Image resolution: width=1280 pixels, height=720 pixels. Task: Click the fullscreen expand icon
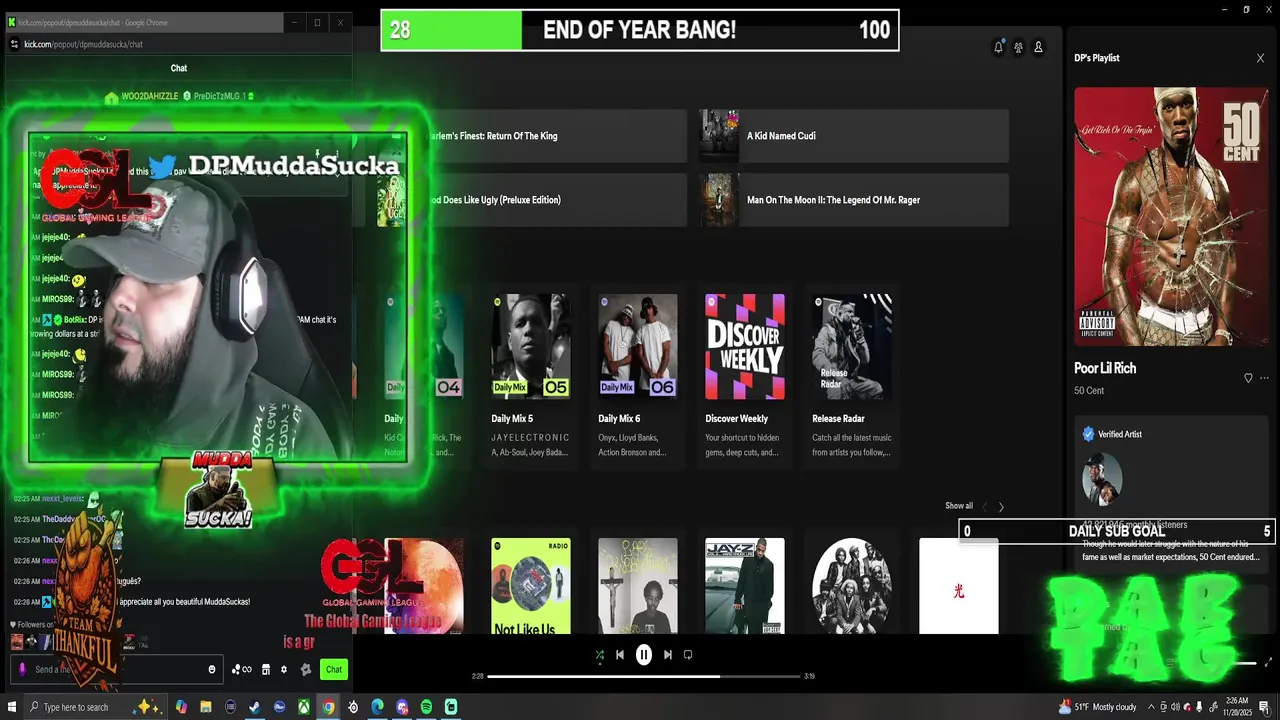tap(1268, 662)
